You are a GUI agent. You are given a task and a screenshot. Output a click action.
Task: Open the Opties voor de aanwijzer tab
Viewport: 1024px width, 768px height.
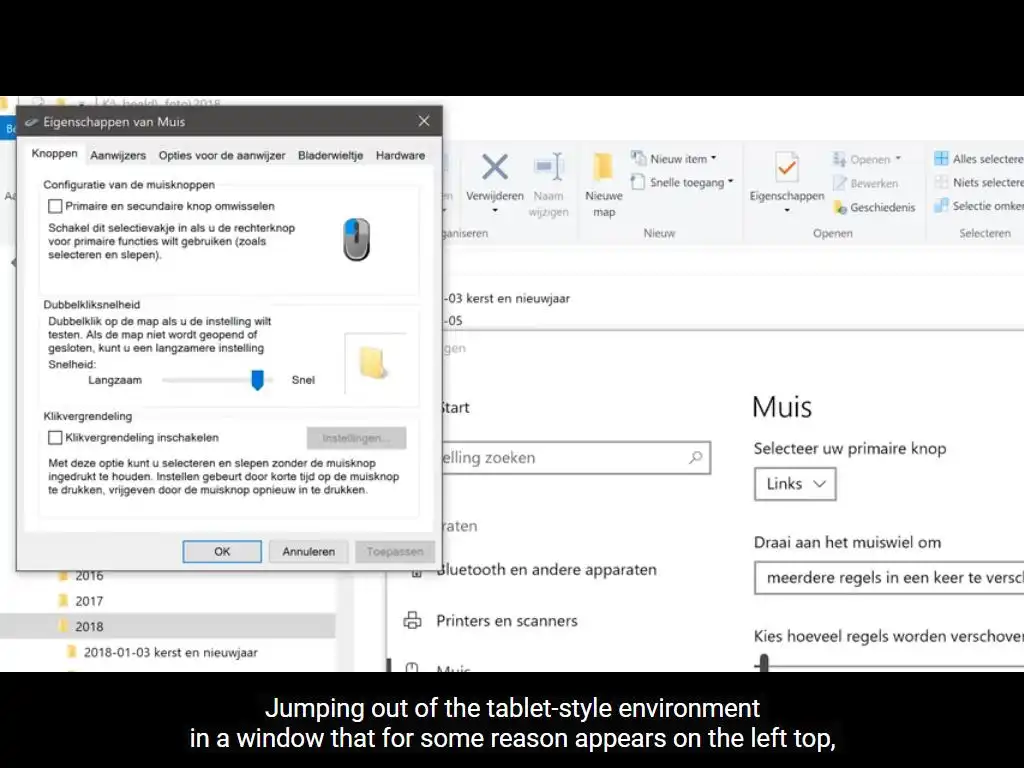[x=222, y=155]
